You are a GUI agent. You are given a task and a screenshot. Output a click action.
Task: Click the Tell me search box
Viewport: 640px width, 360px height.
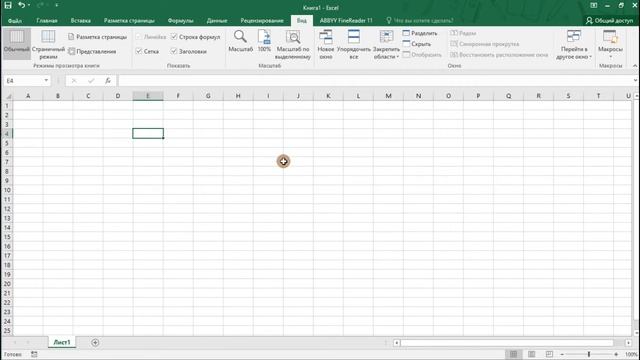[x=420, y=20]
